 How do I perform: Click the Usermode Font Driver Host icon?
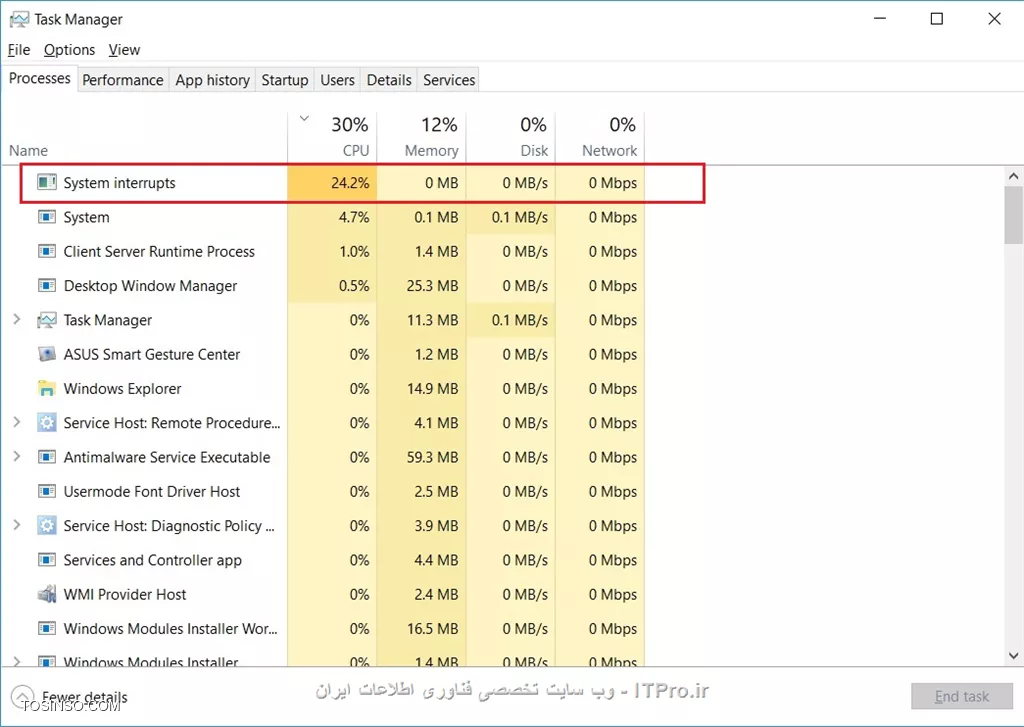pyautogui.click(x=46, y=491)
